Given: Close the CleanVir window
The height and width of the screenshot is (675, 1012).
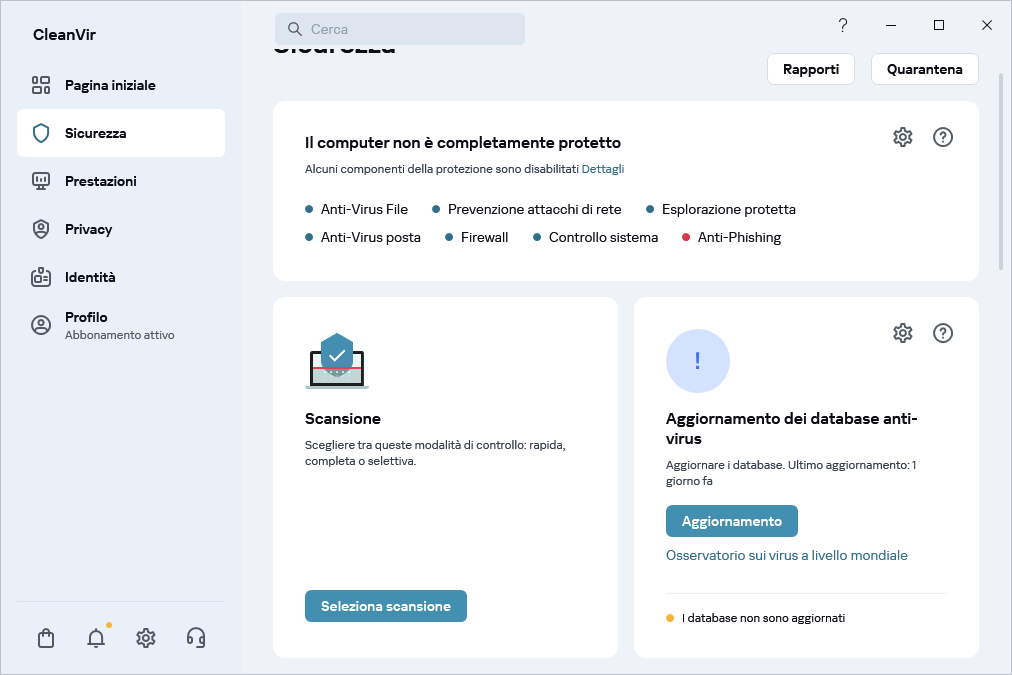Looking at the screenshot, I should (987, 25).
